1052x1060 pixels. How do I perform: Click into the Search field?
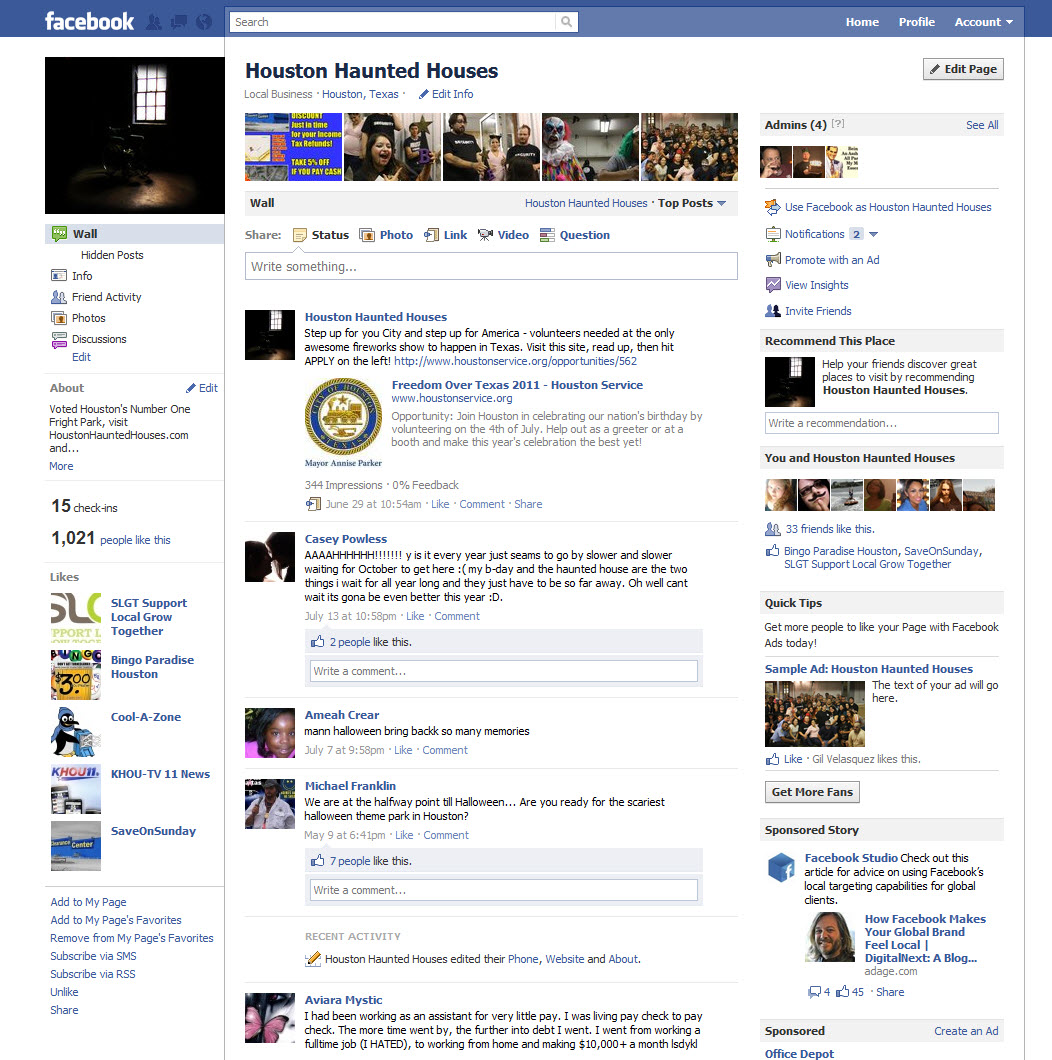coord(393,22)
